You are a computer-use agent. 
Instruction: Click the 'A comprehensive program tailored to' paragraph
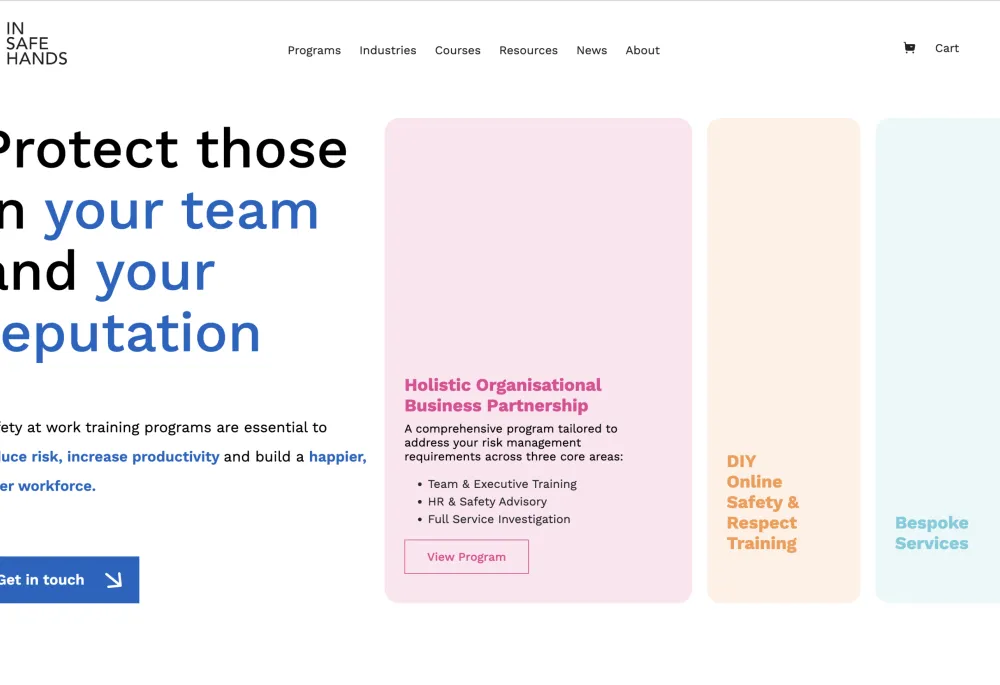(513, 443)
